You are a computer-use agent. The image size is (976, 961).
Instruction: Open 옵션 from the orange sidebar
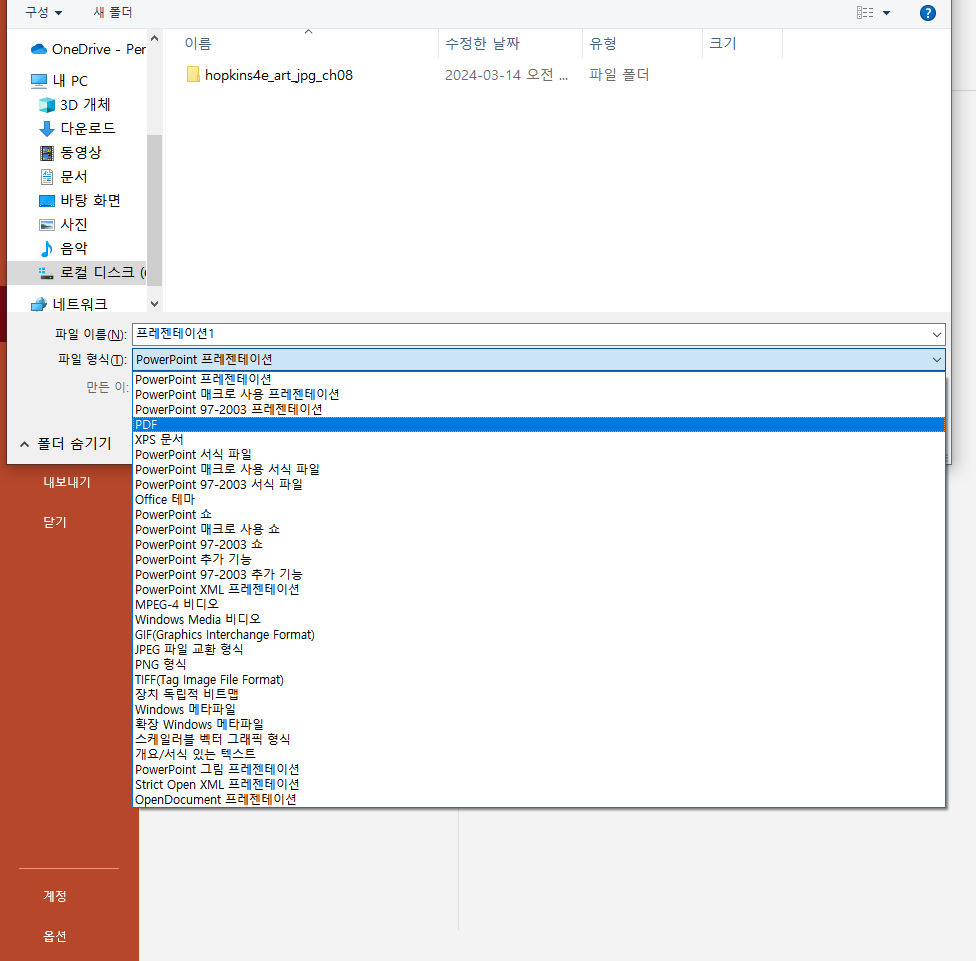click(x=54, y=936)
